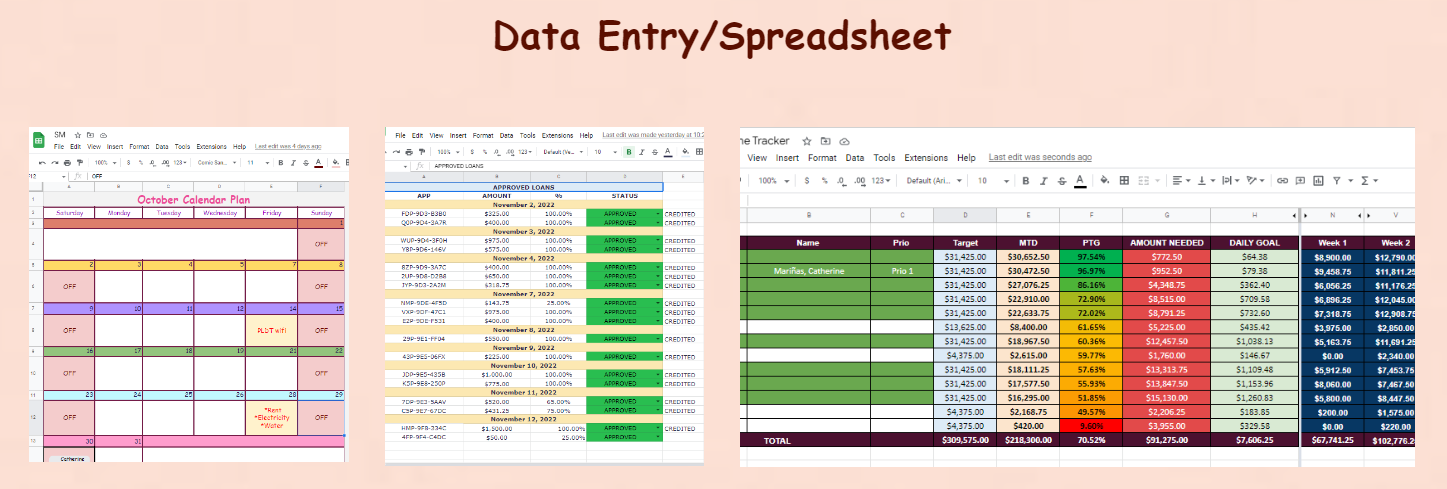Click the currency format icon in the Tracker sheet
Image resolution: width=1447 pixels, height=489 pixels.
click(807, 180)
